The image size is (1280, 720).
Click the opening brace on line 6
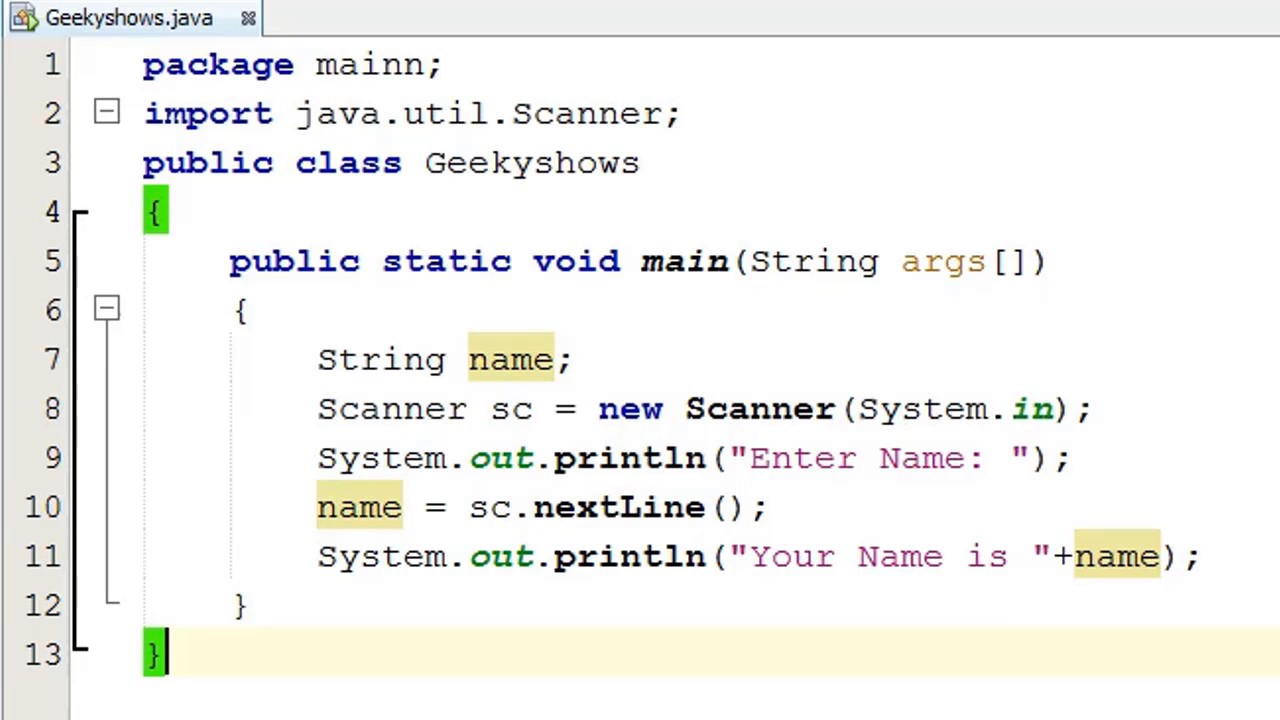pos(240,311)
